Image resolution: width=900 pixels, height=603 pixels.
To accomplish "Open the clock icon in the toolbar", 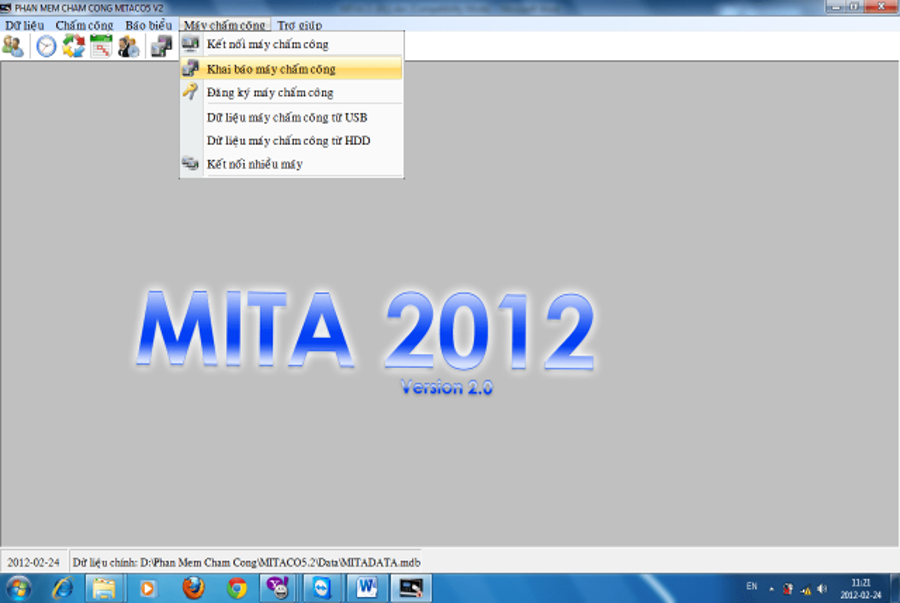I will (46, 46).
